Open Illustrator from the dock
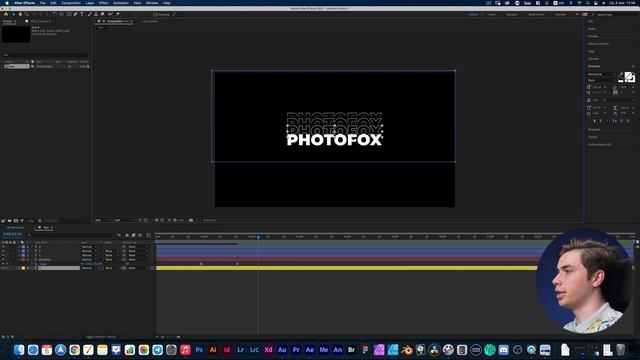Viewport: 640px width, 360px height. [213, 350]
